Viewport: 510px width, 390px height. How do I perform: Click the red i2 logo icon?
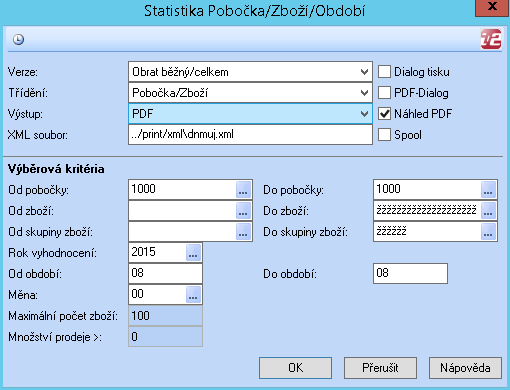coord(491,39)
